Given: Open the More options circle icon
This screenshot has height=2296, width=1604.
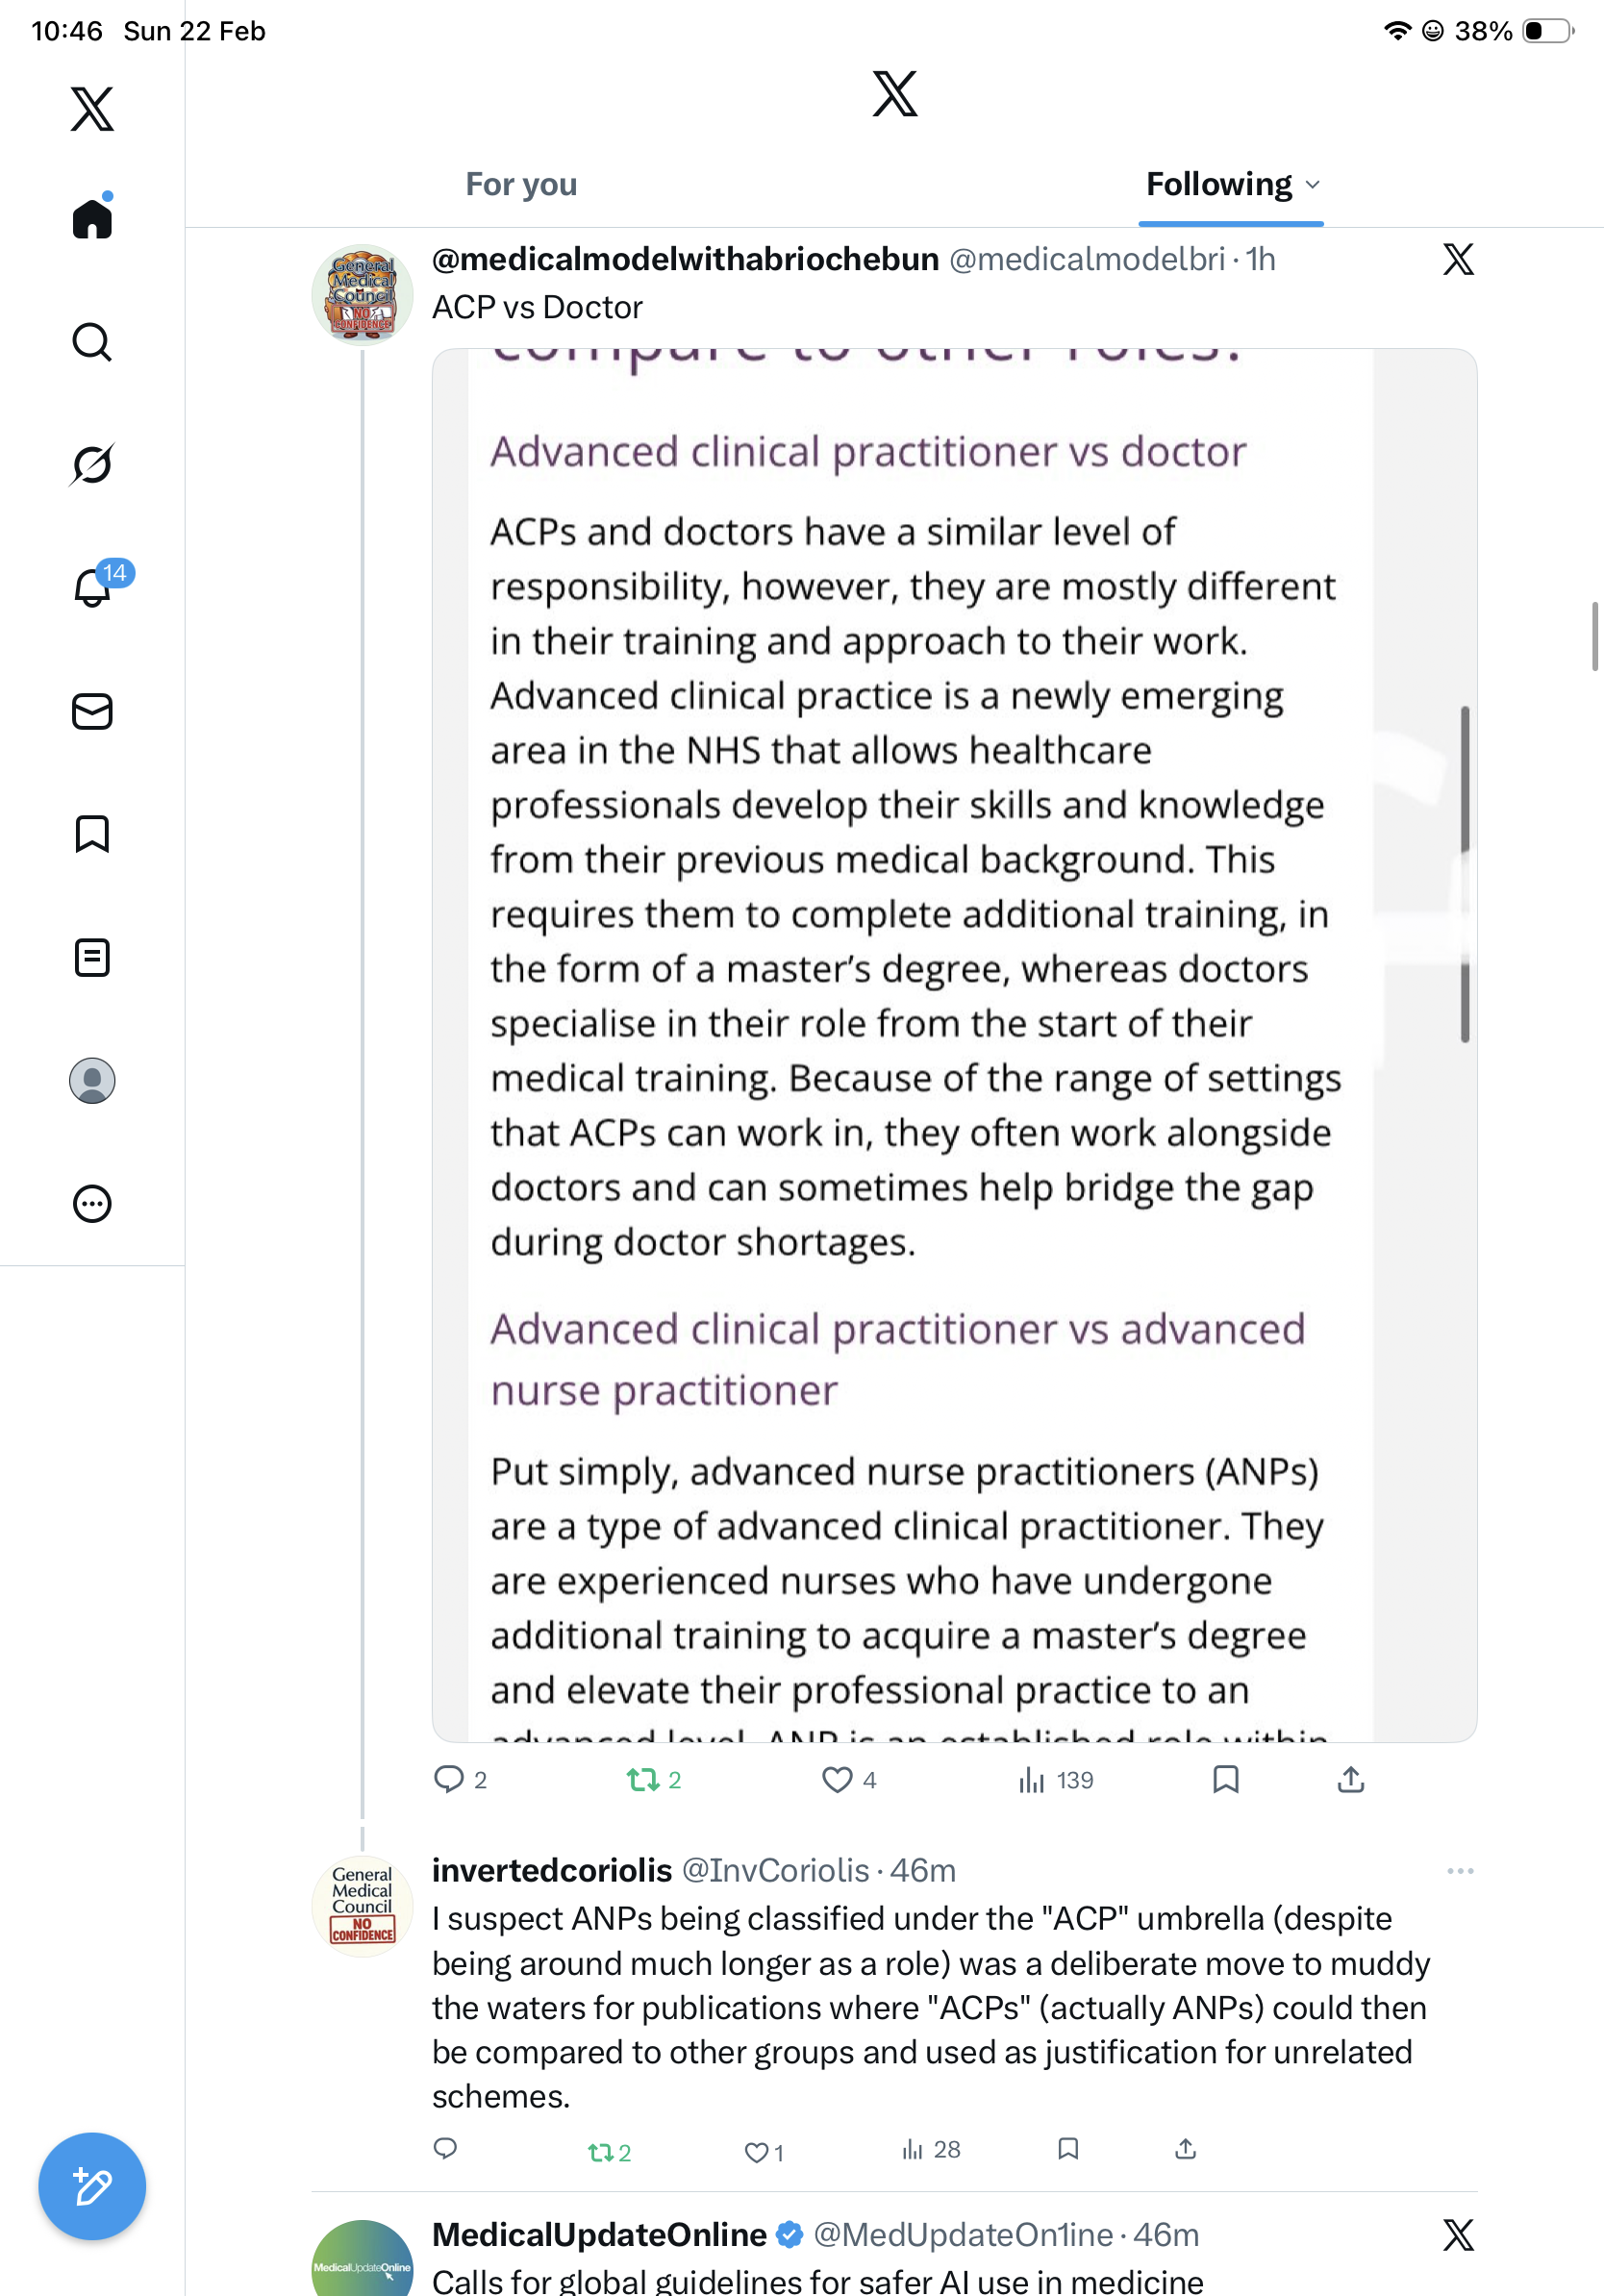Looking at the screenshot, I should coord(92,1203).
